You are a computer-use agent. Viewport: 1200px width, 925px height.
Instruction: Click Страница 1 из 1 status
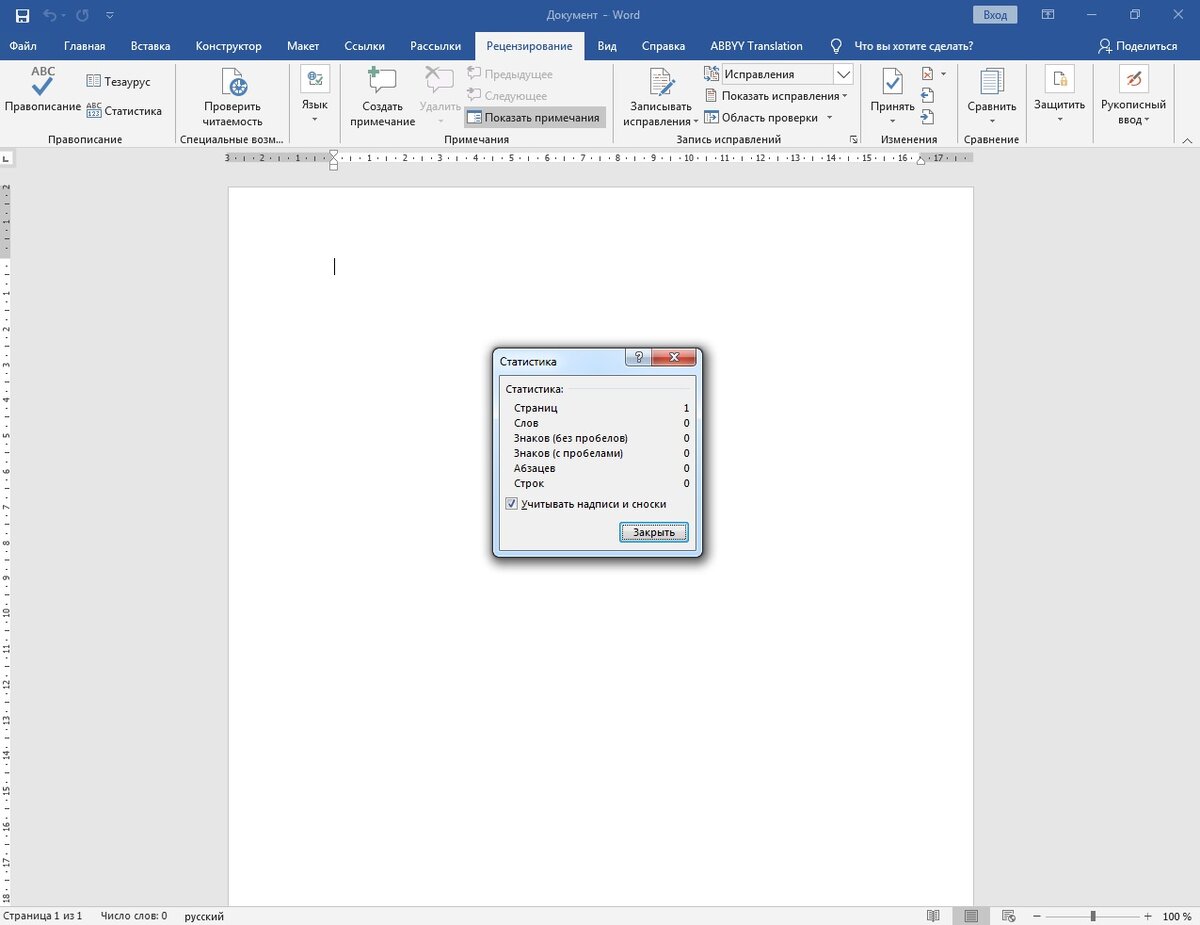(42, 916)
